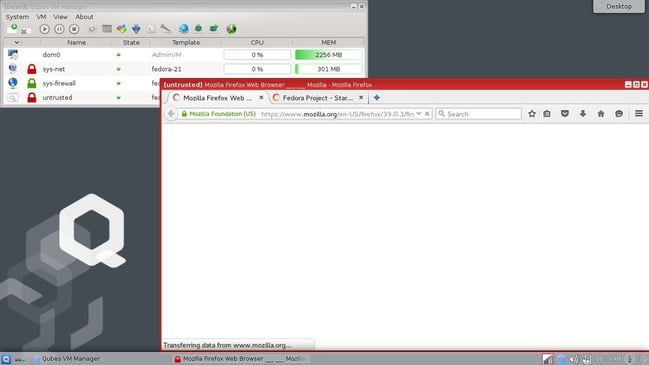
Task: Open the URL history dropdown arrow
Action: (x=419, y=113)
